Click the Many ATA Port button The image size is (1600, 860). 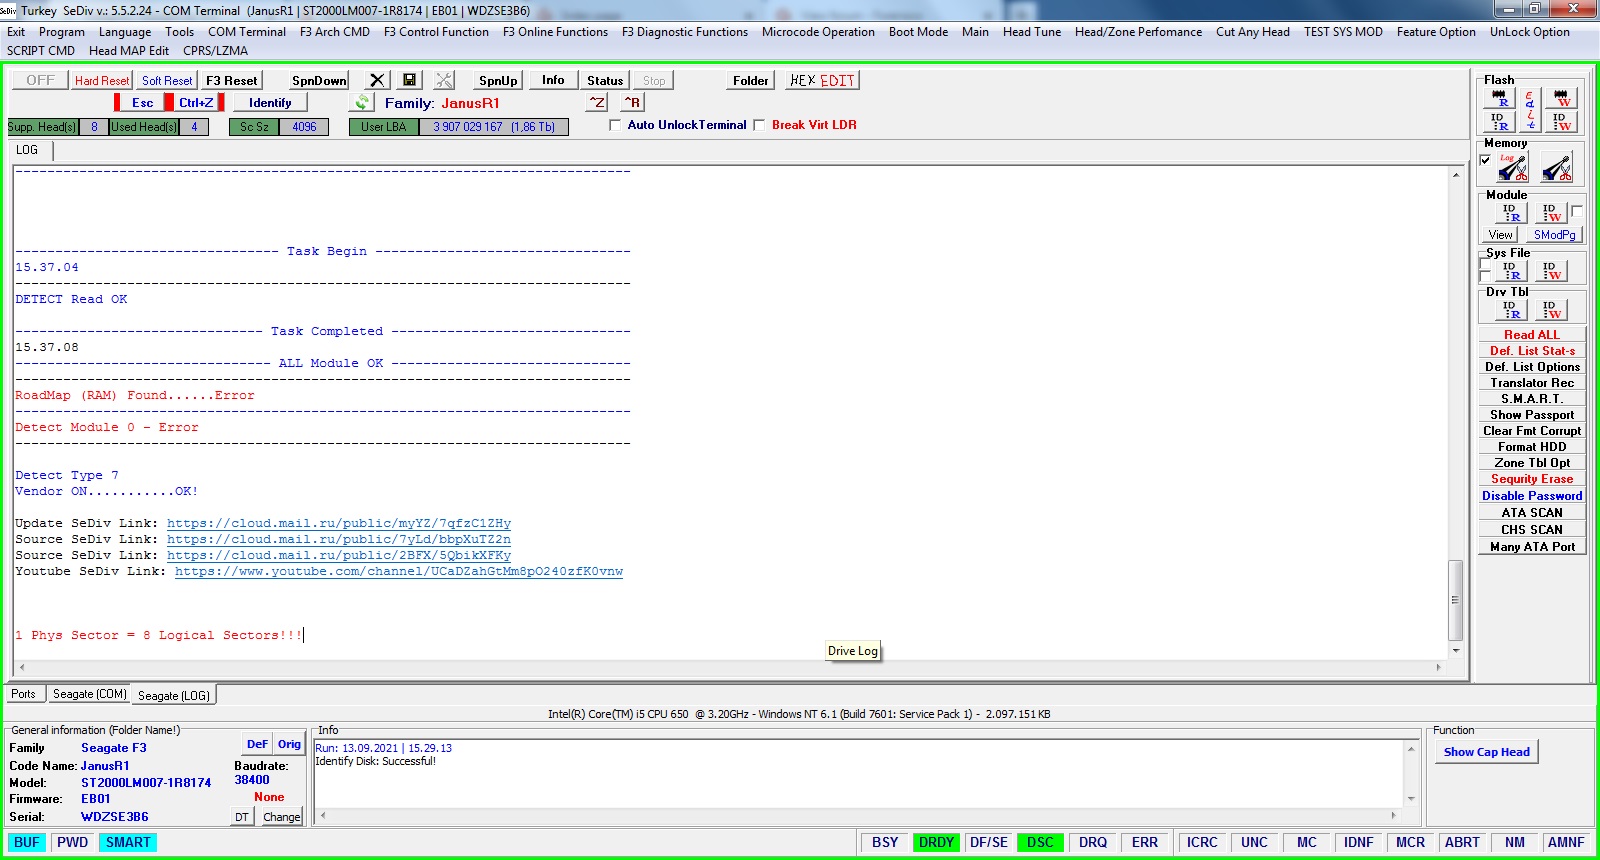click(x=1532, y=547)
